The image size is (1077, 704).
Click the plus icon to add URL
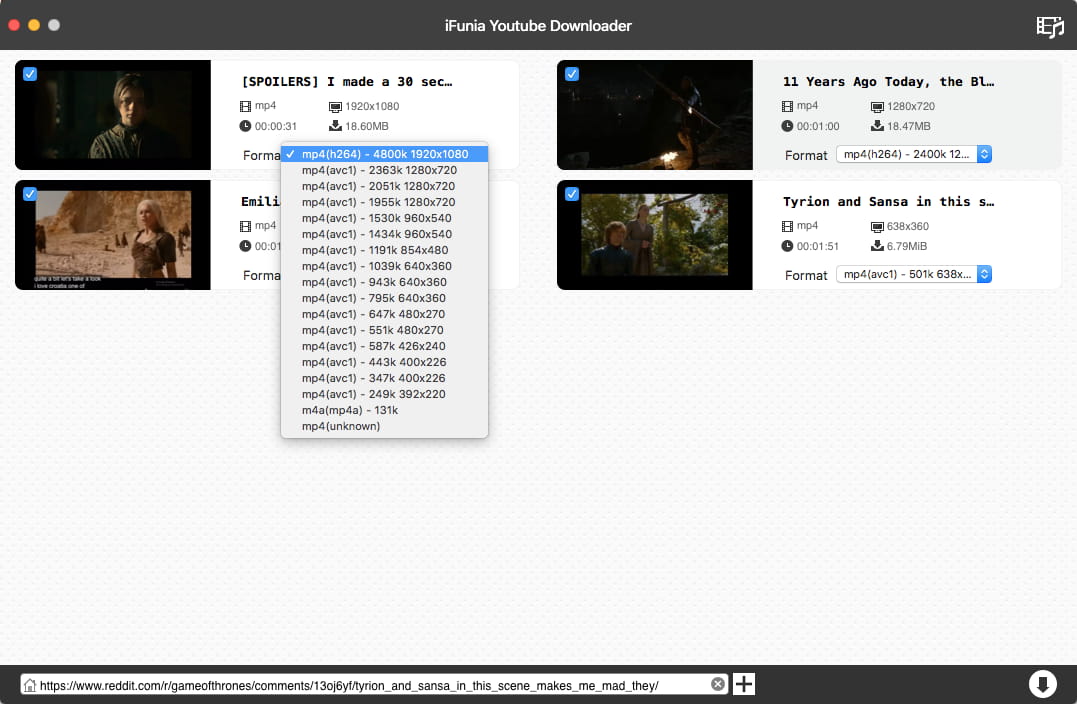(x=744, y=684)
